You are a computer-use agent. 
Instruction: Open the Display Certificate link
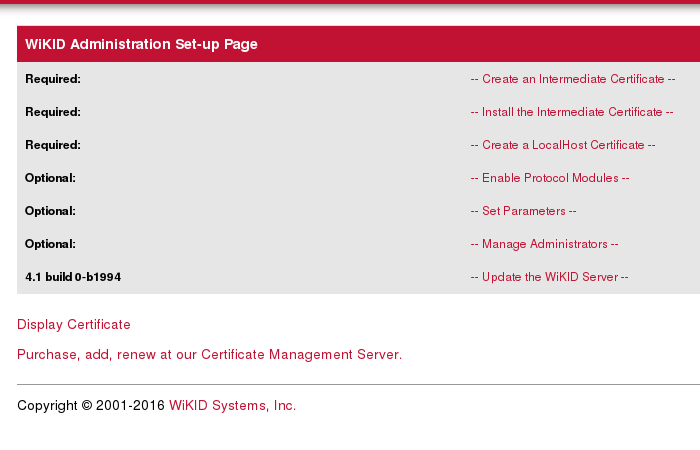(74, 325)
